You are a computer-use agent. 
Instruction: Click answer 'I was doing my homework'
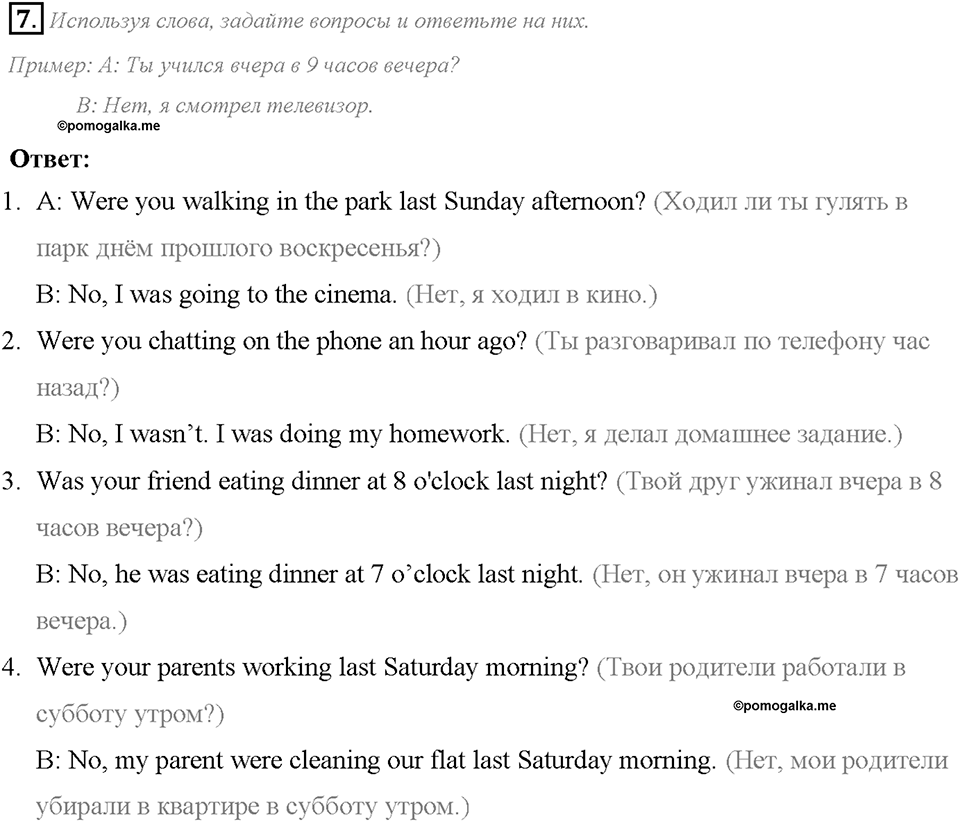(x=362, y=435)
